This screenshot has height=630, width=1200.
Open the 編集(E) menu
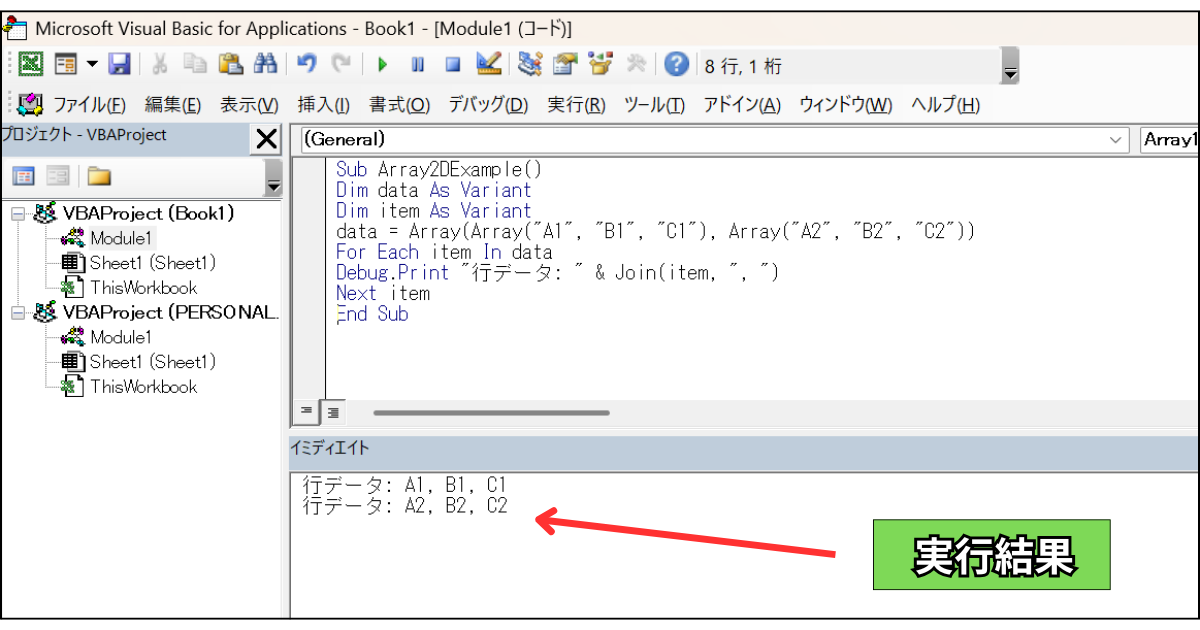[173, 105]
